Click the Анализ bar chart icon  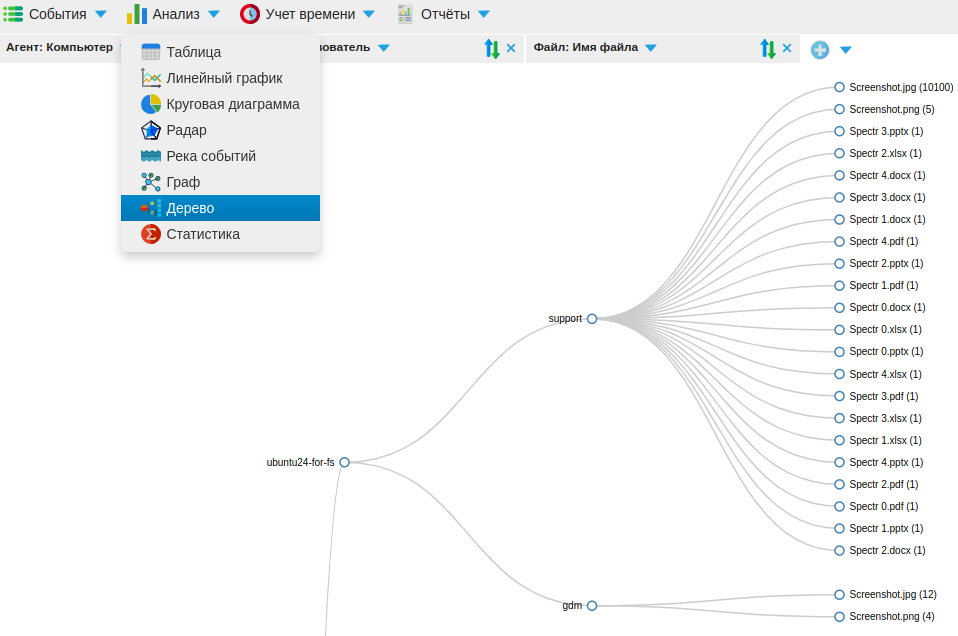point(137,13)
